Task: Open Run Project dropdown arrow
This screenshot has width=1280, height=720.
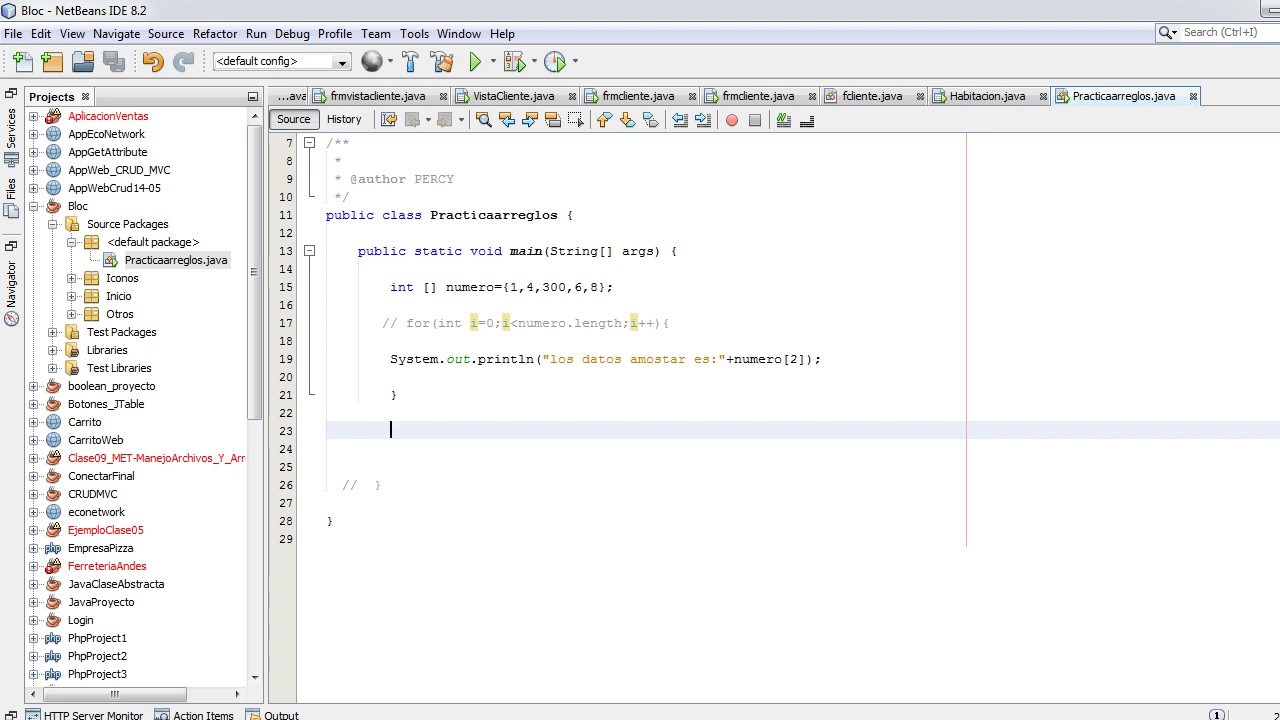Action: [493, 62]
